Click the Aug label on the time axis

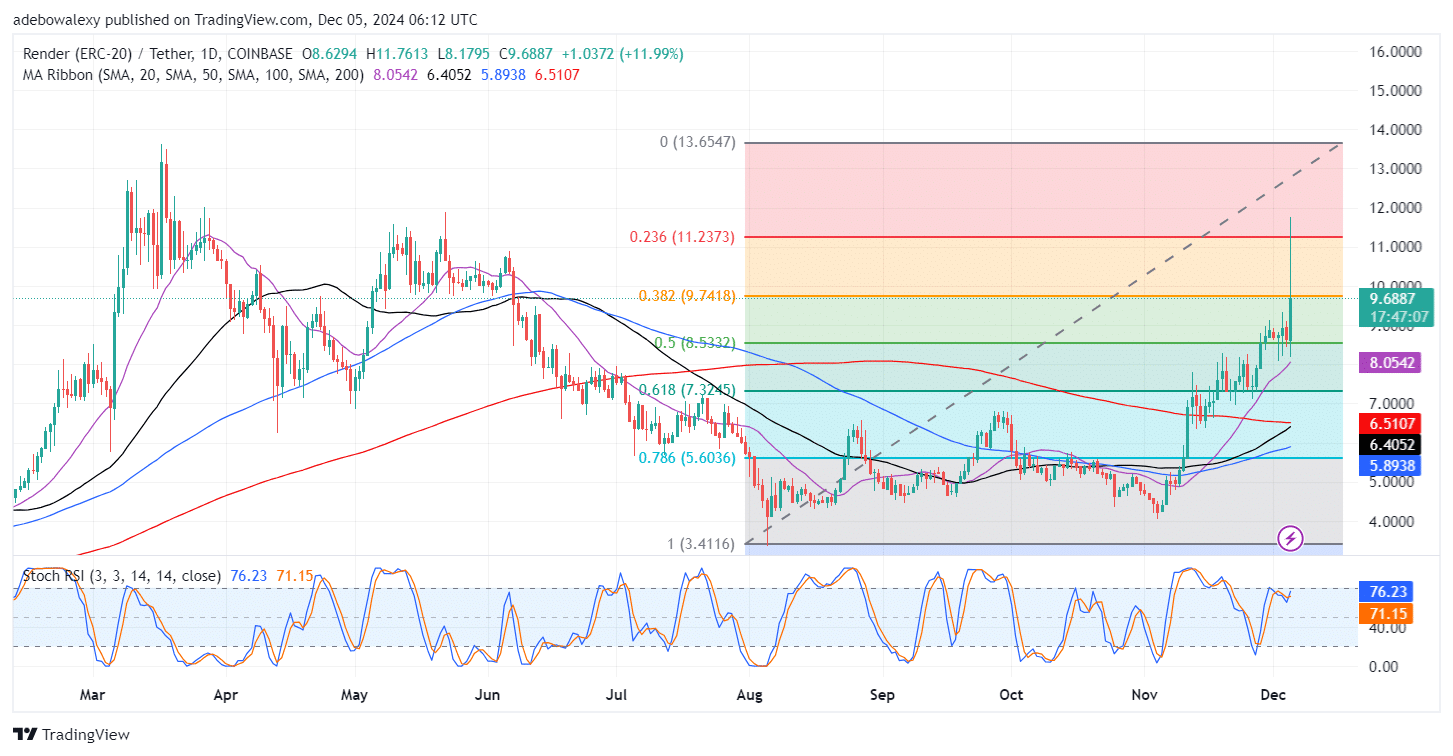tap(747, 693)
